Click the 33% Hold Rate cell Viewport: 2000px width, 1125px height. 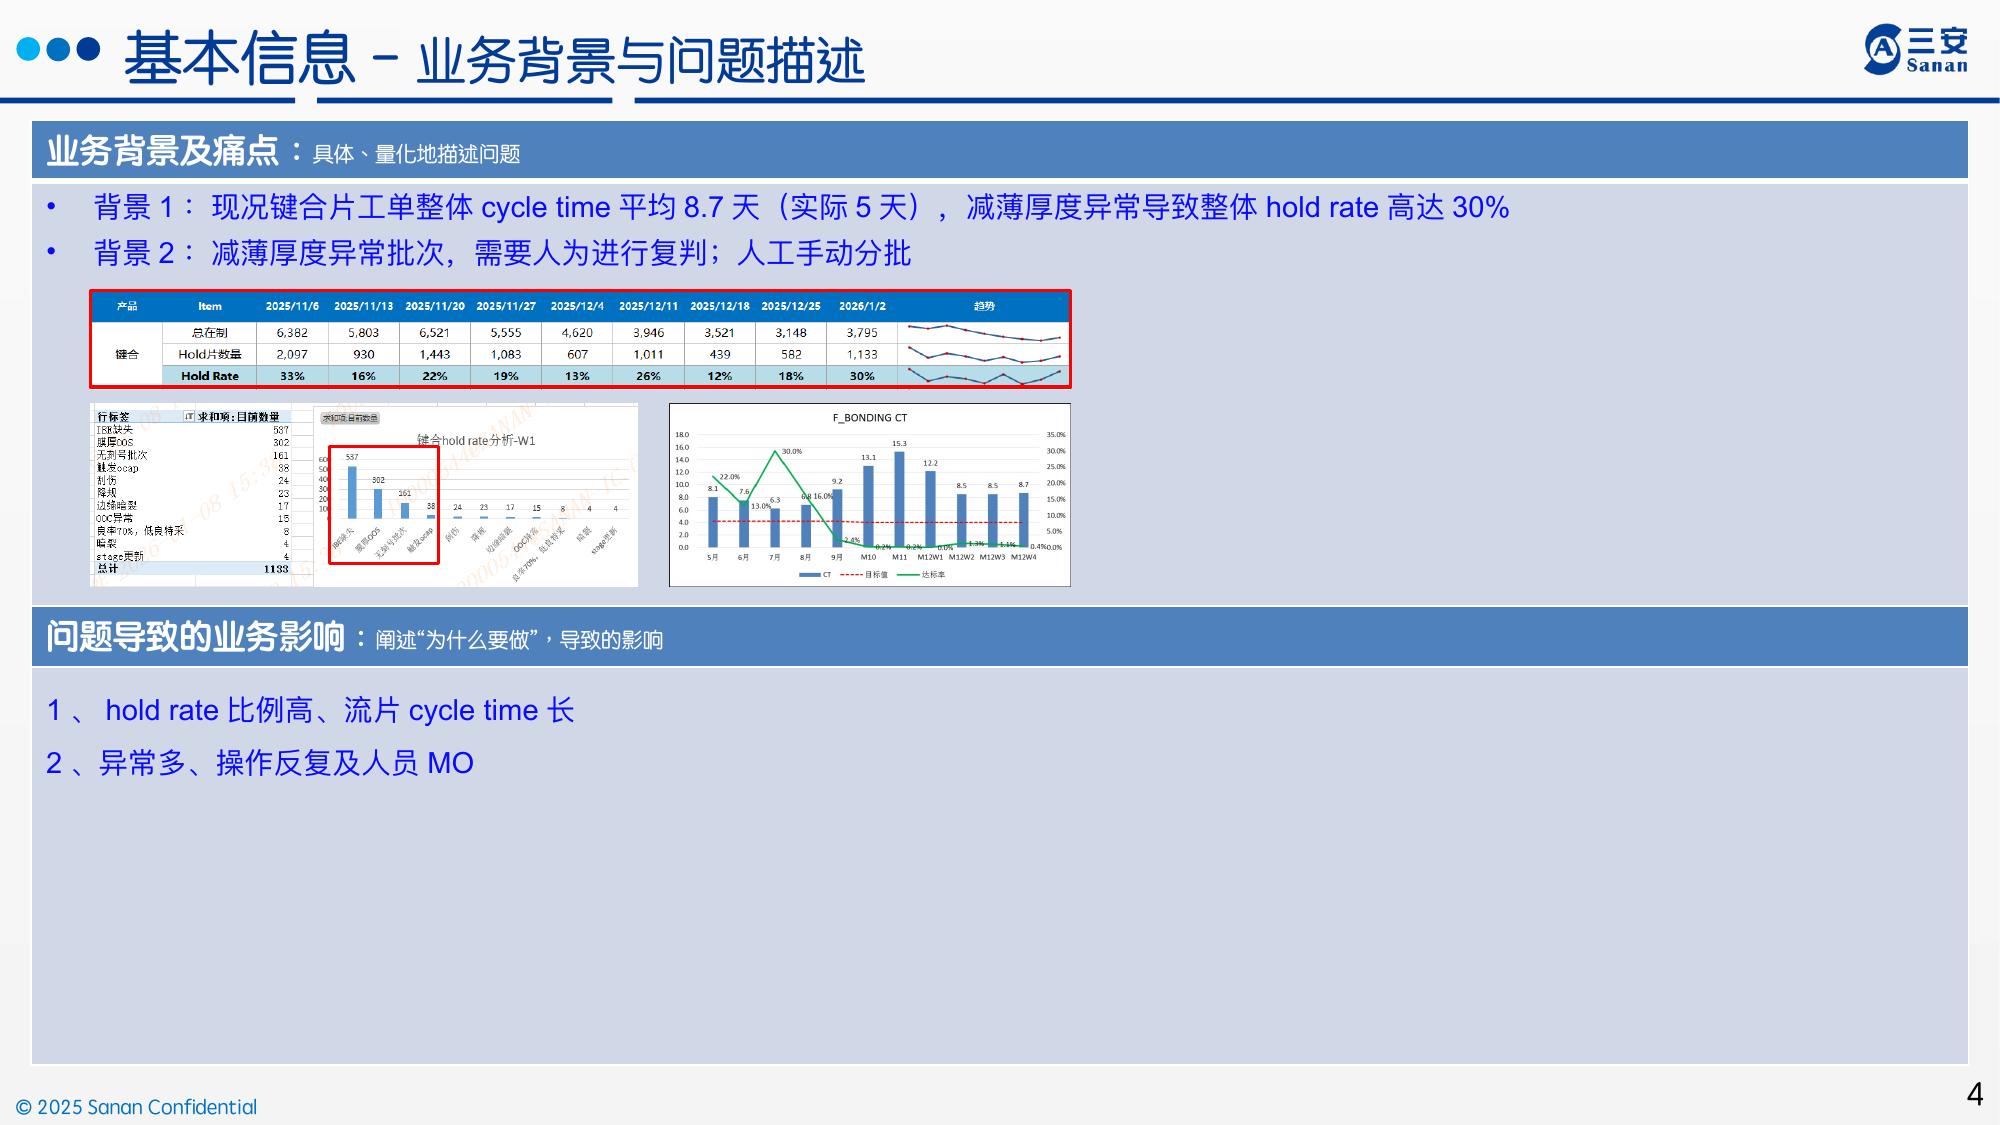292,376
